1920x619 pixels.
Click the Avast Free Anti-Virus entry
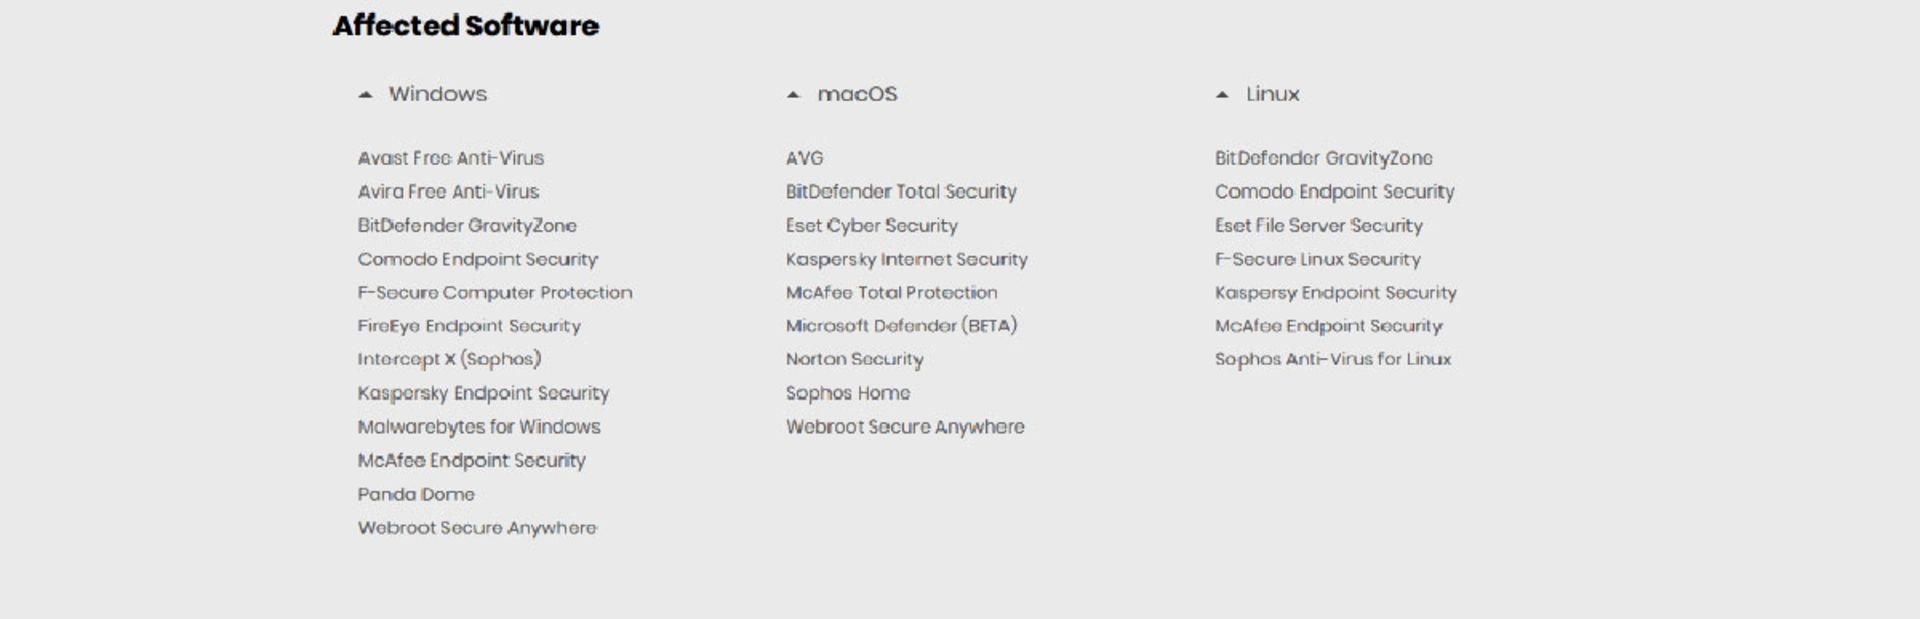point(451,158)
